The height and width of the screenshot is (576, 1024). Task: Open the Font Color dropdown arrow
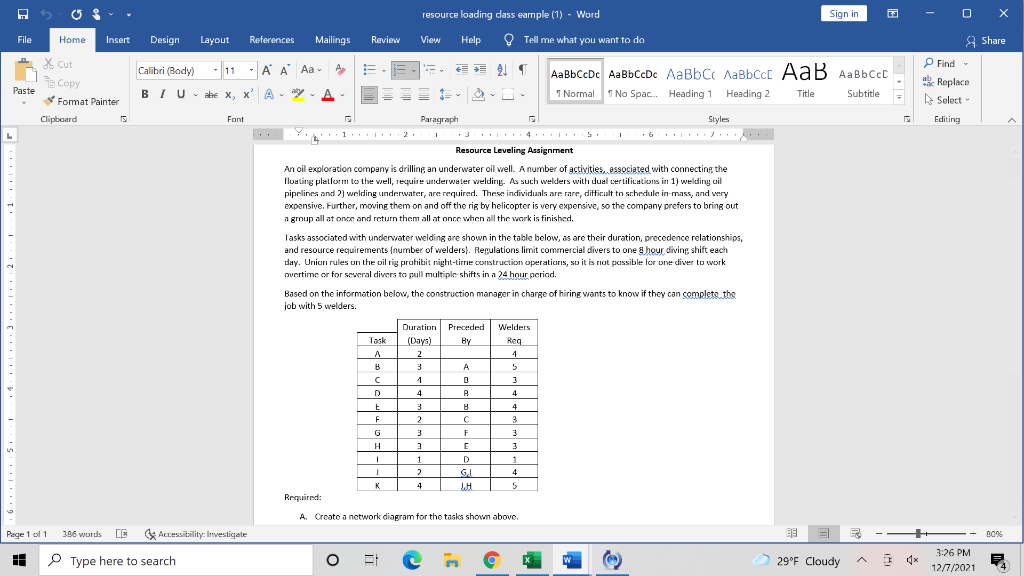341,95
